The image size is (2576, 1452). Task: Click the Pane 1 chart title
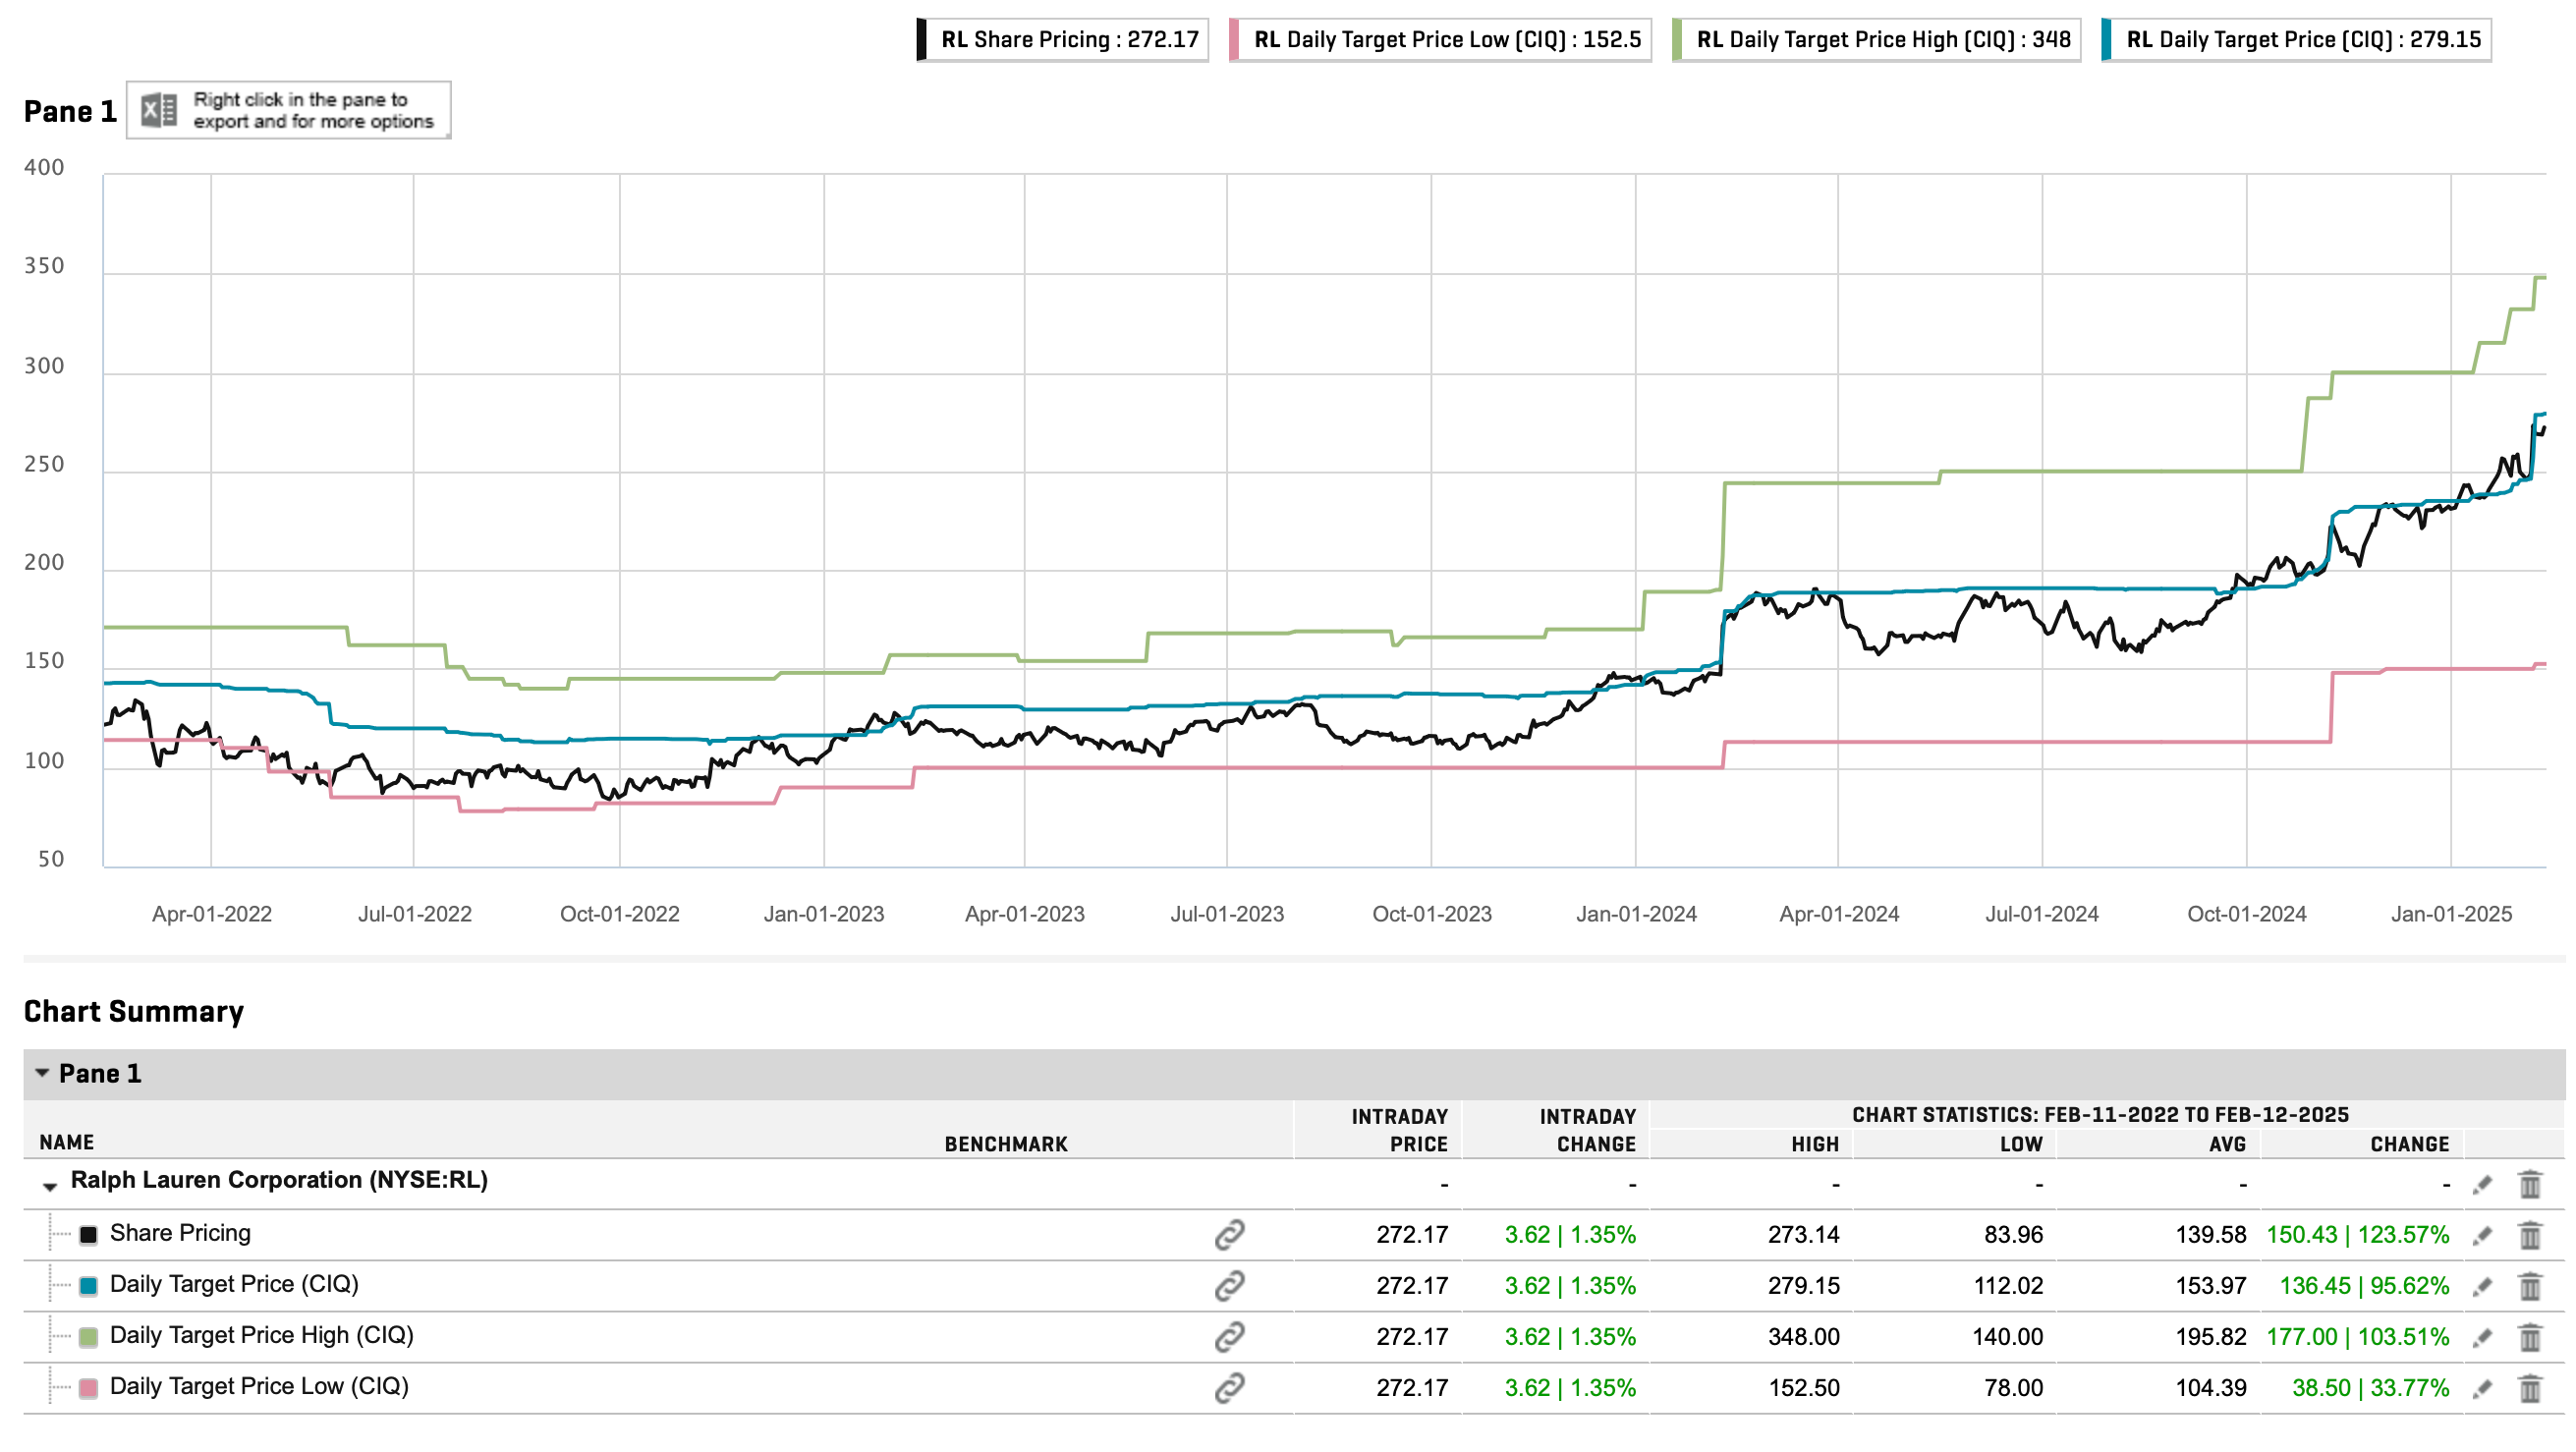pos(70,111)
